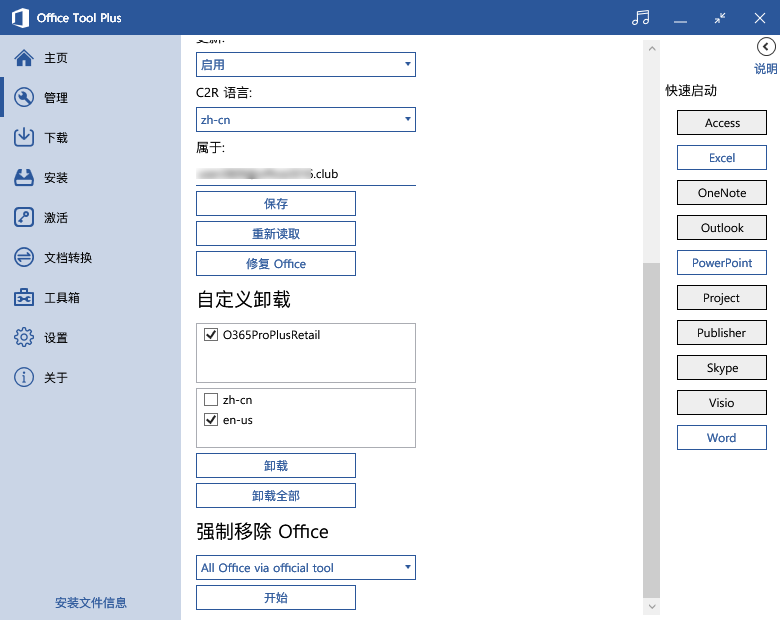The height and width of the screenshot is (620, 780).
Task: Click the 说明 link
Action: 766,69
